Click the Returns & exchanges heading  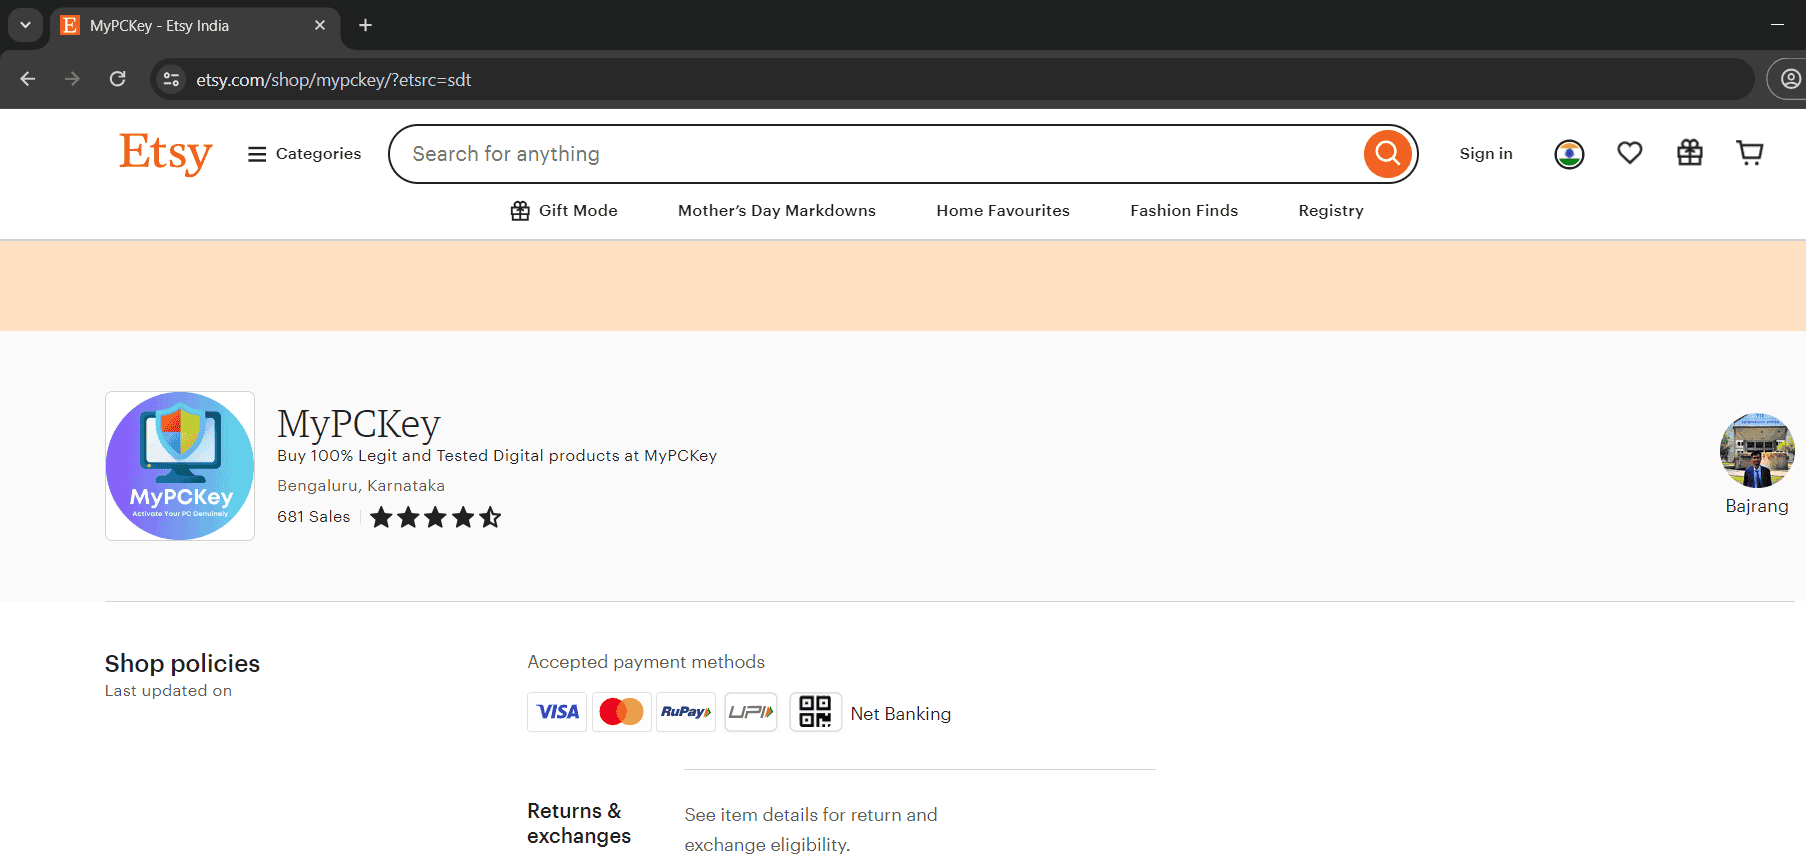(579, 824)
